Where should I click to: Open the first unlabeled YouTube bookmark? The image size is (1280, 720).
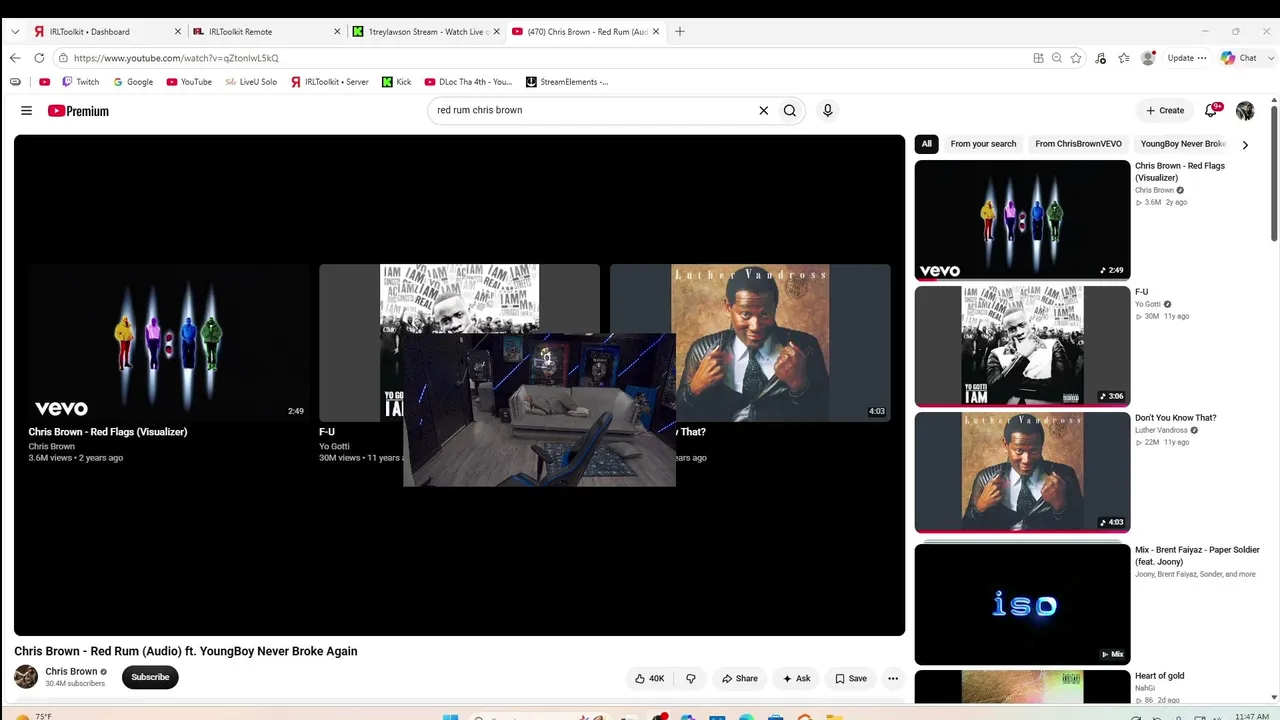pyautogui.click(x=44, y=82)
